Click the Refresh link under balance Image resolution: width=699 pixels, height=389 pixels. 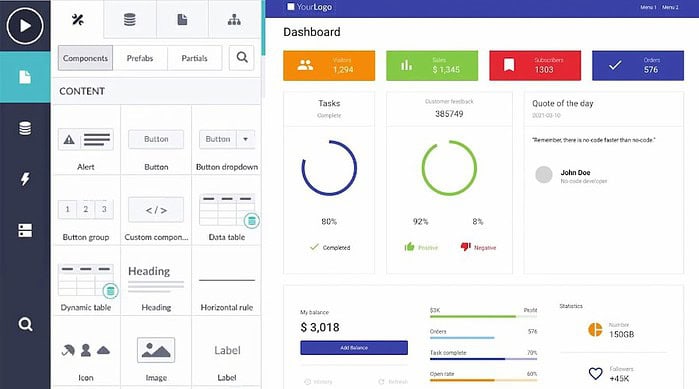tap(393, 382)
